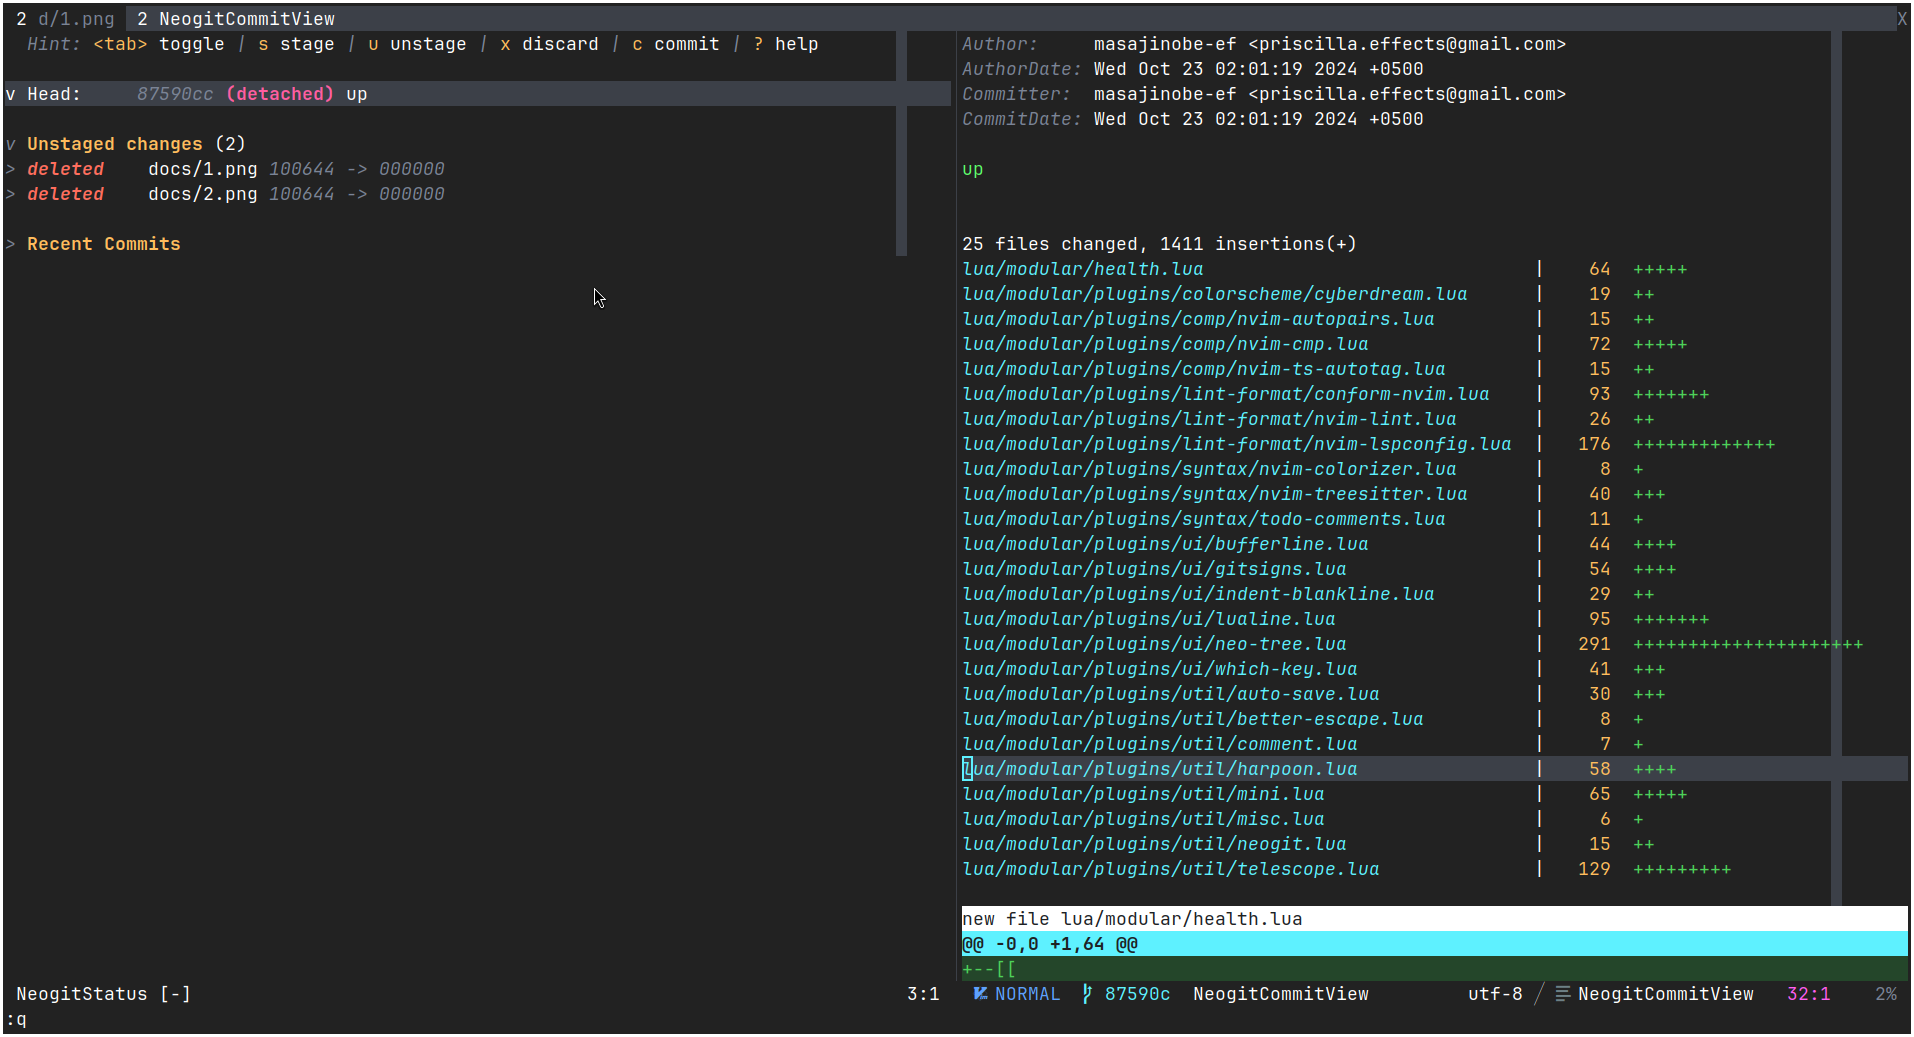Open nvim-lspconfig.lua file entry
Viewport: 1914px width, 1037px height.
point(1237,444)
